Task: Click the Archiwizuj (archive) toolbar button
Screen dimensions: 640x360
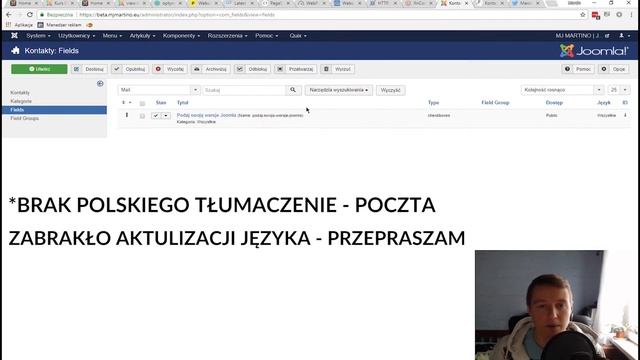Action: (x=210, y=69)
